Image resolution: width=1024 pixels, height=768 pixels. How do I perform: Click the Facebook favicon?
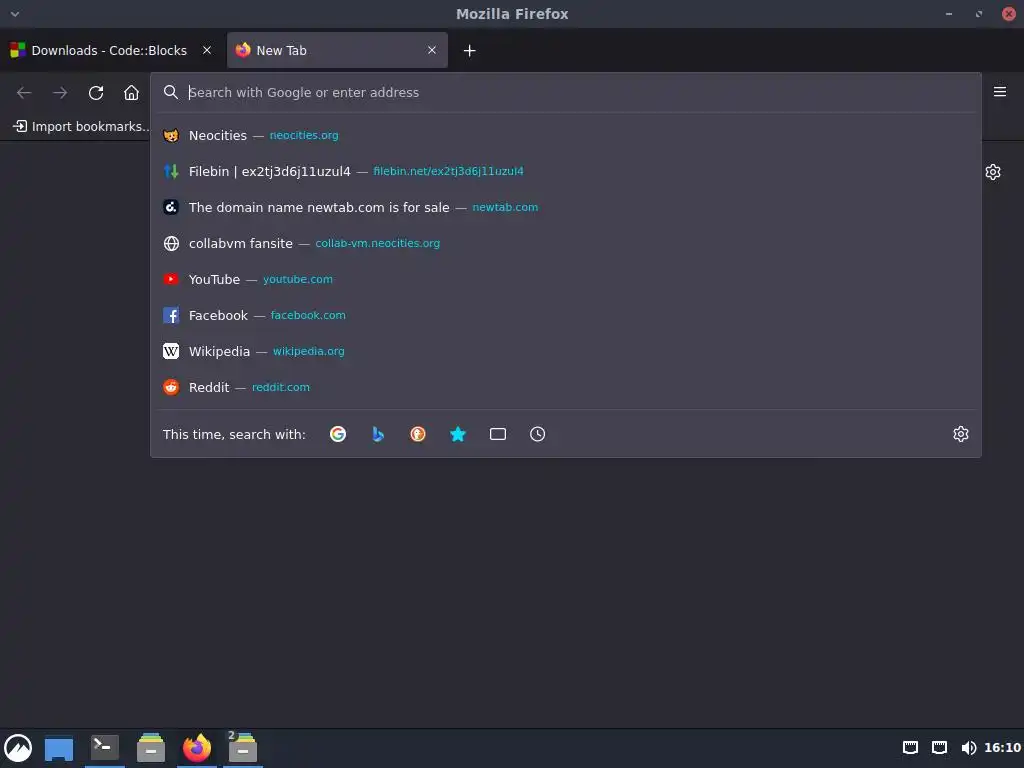[x=171, y=315]
